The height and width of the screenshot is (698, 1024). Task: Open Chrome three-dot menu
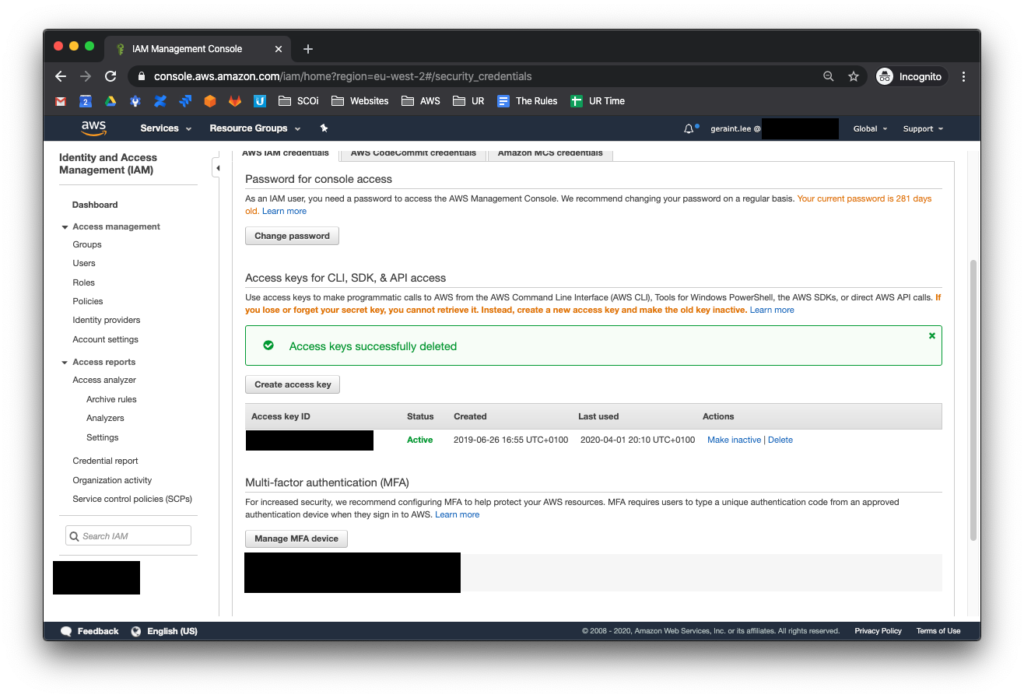click(x=963, y=76)
